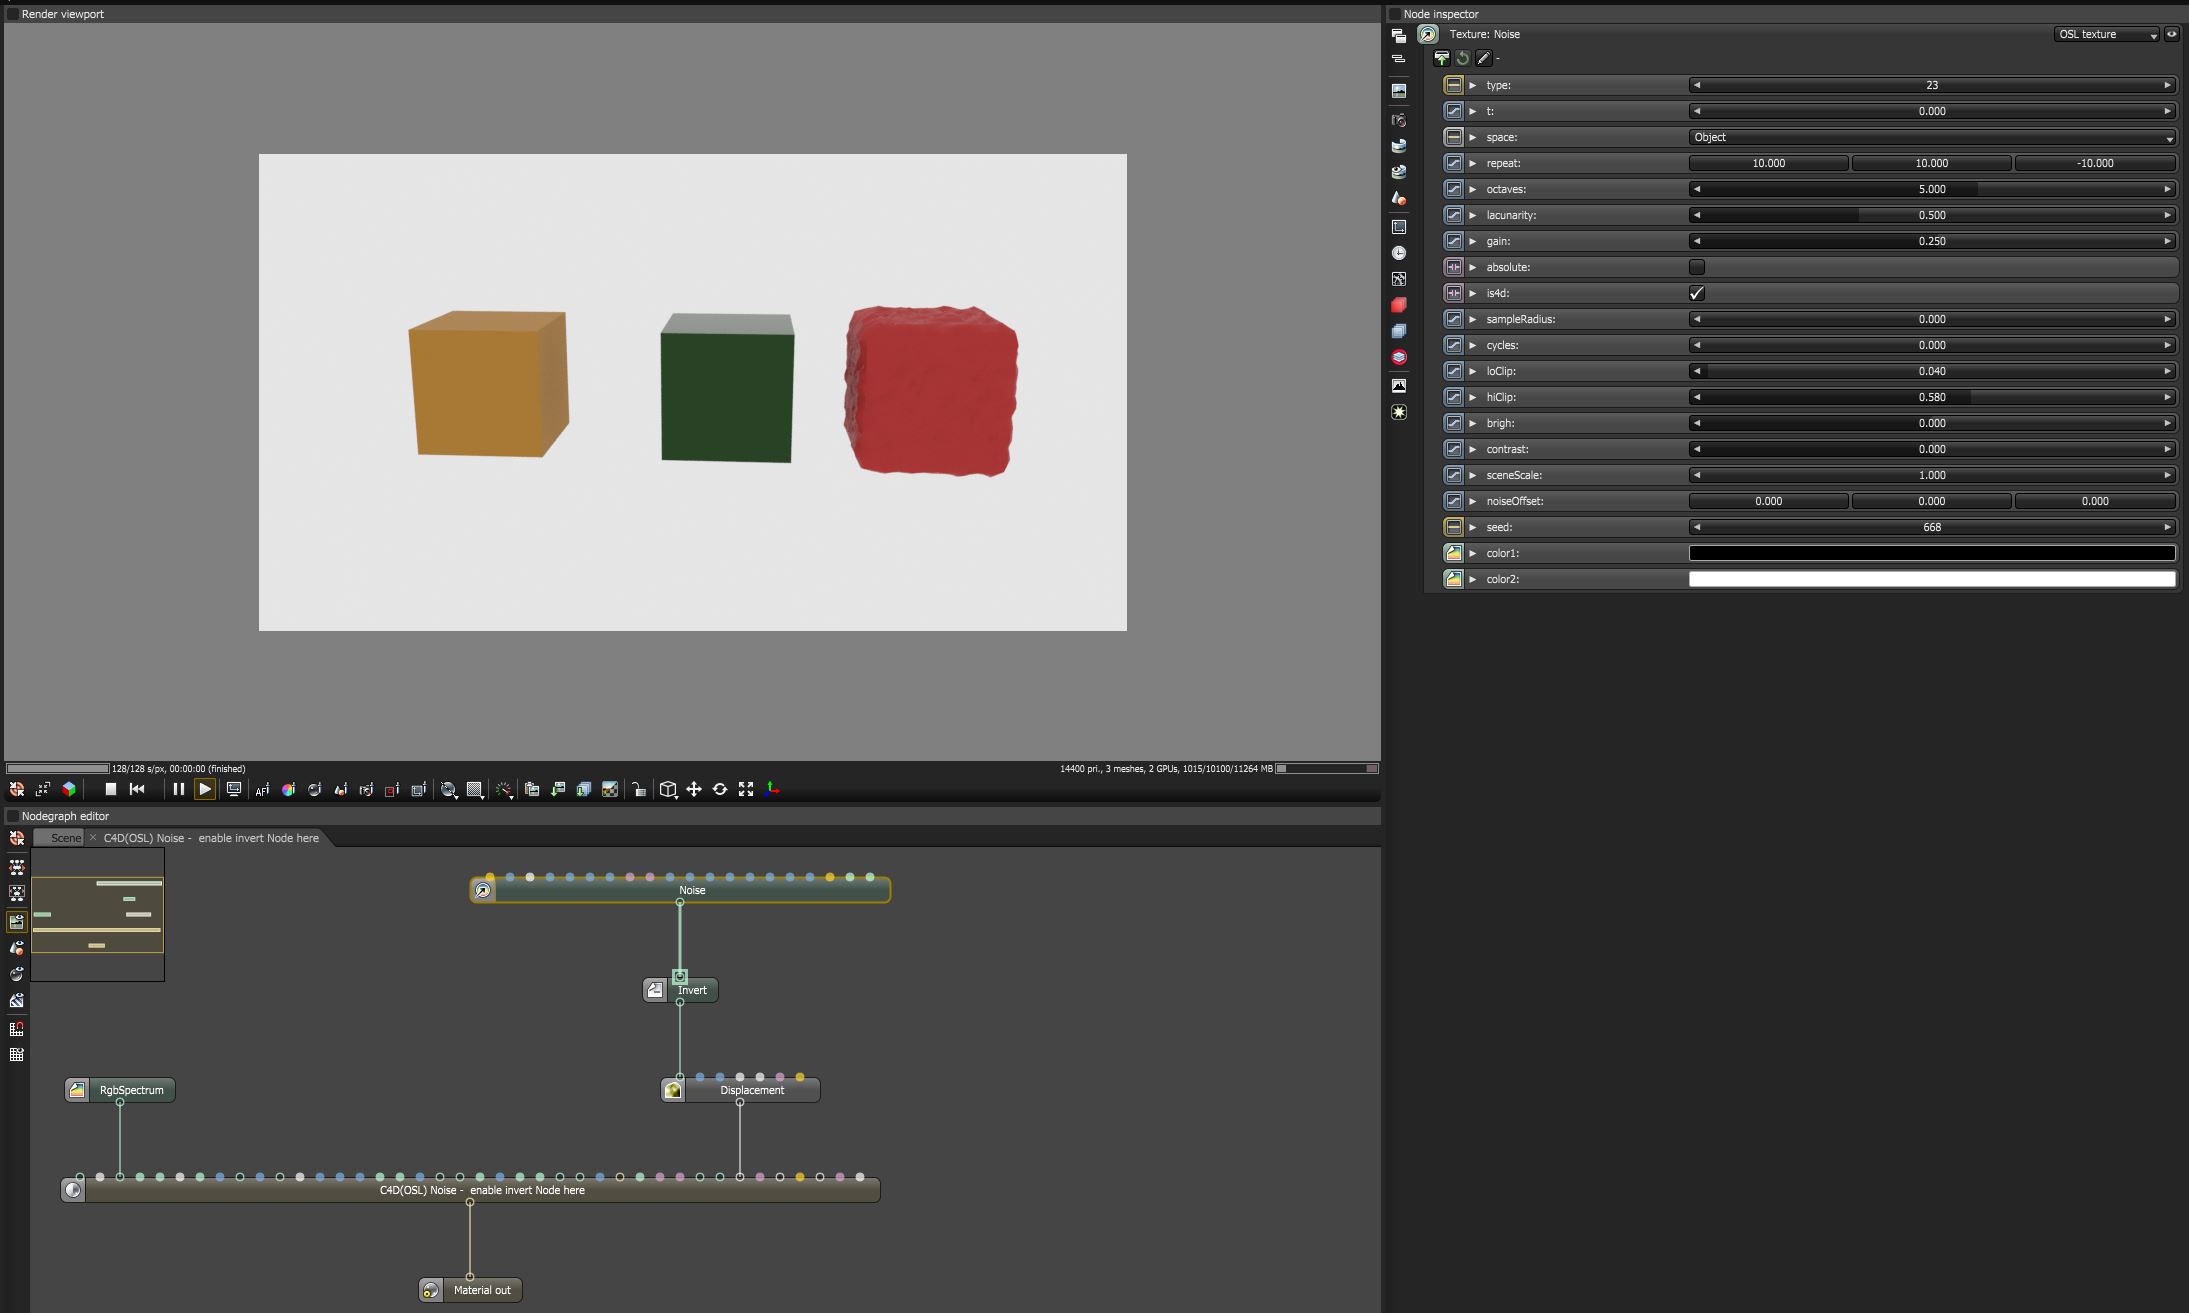Viewport: 2189px width, 1313px height.
Task: Click the scale gizmo icon
Action: click(x=745, y=789)
